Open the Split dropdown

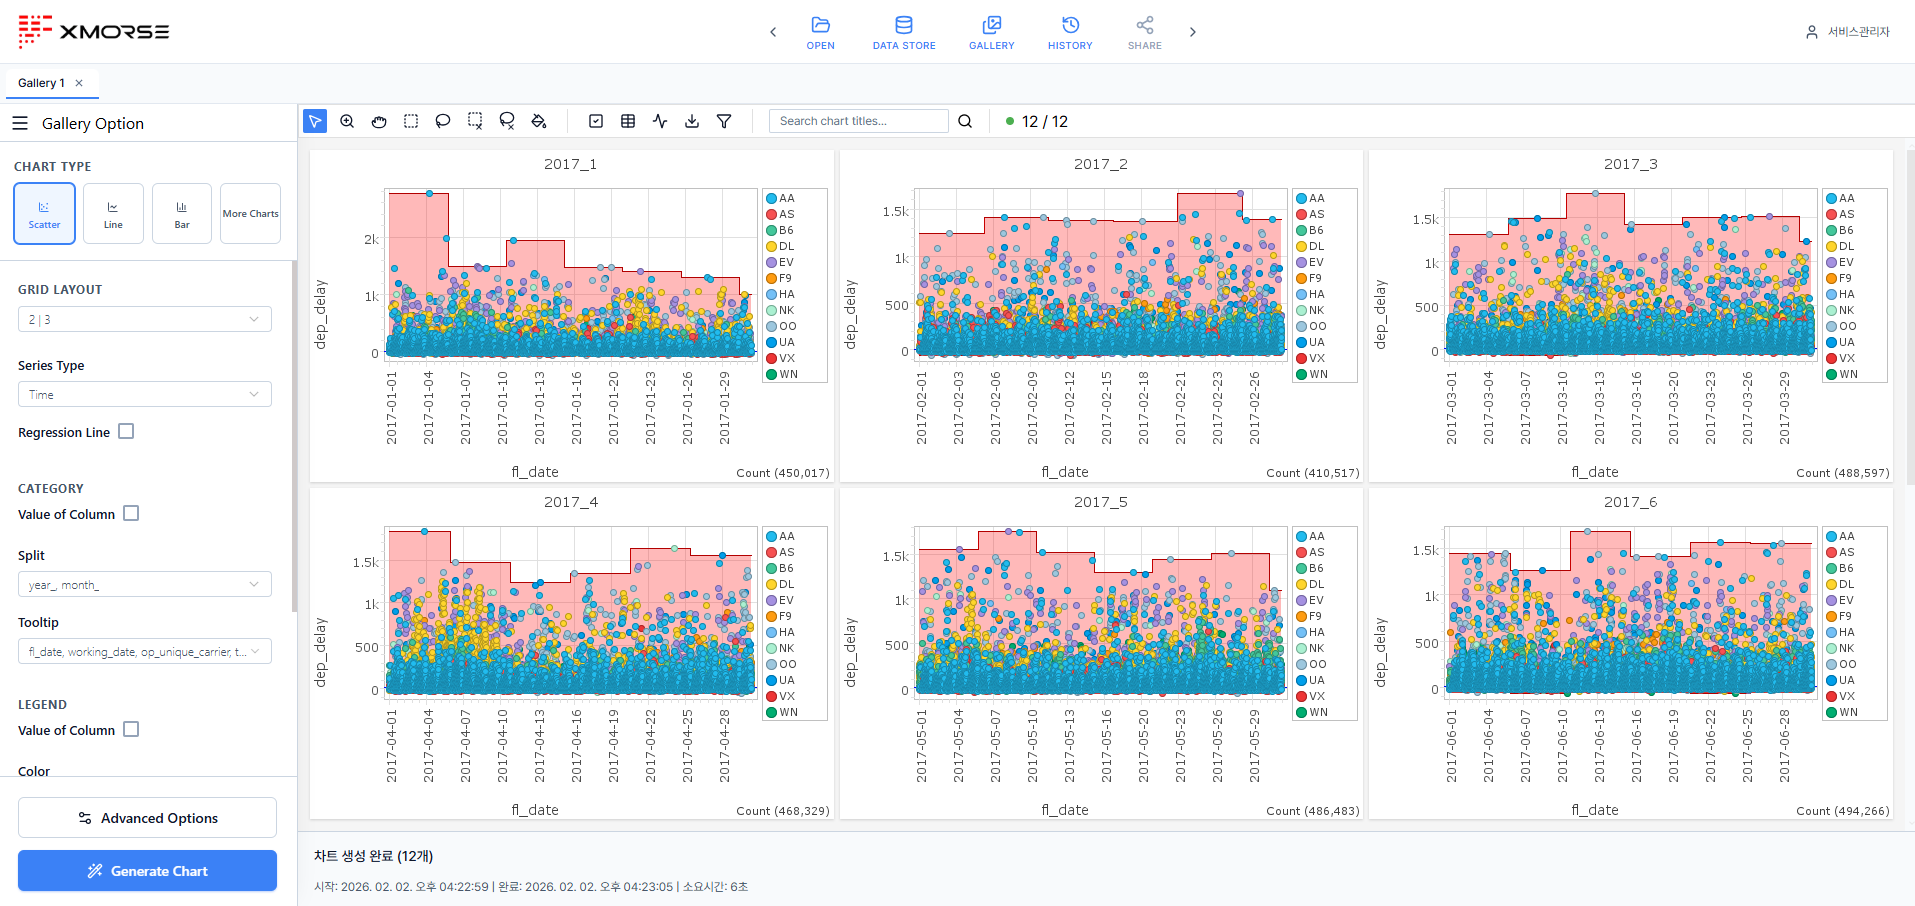click(x=145, y=584)
